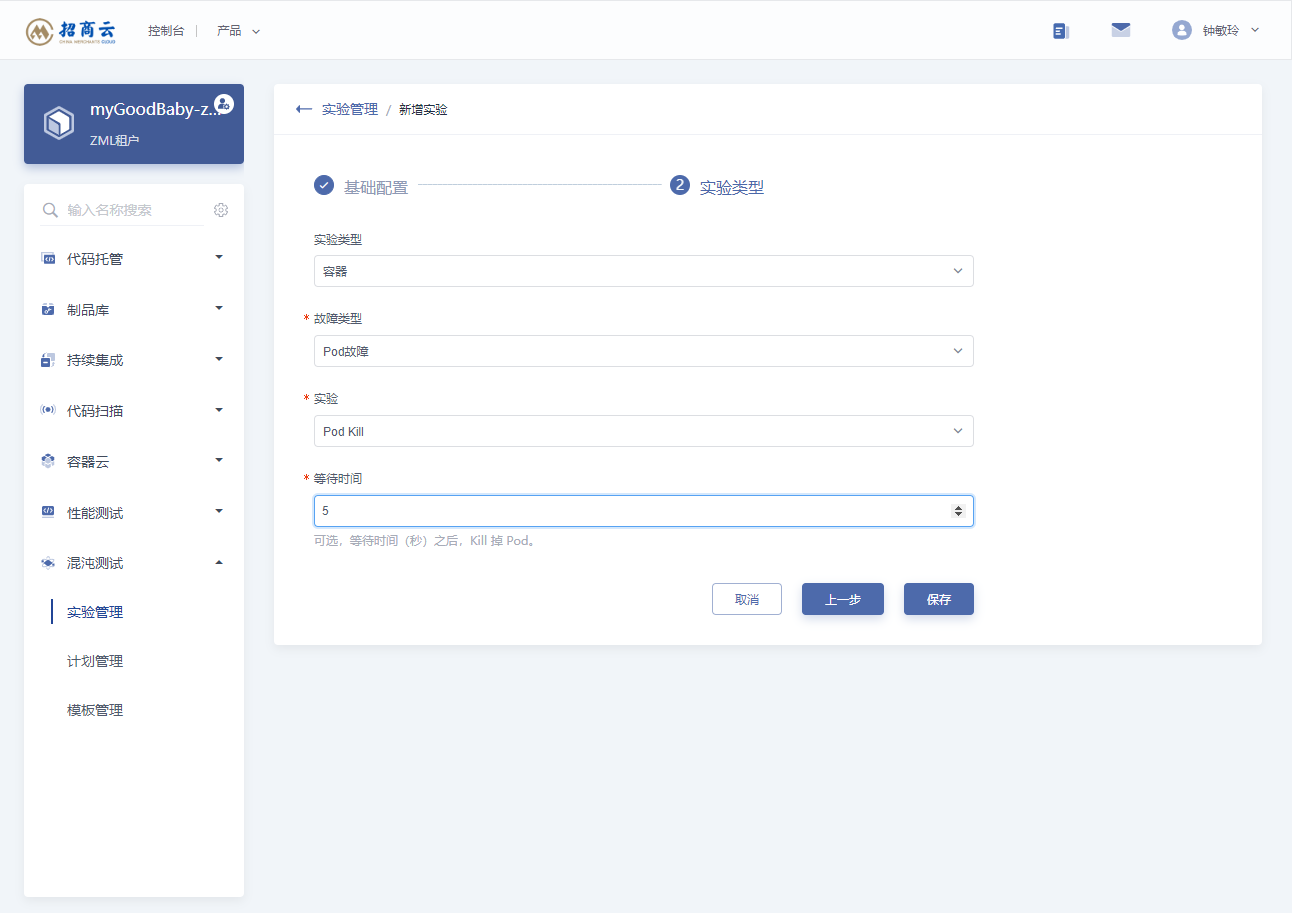This screenshot has width=1292, height=913.
Task: Click the 性能测试 label in sidebar
Action: tap(95, 513)
